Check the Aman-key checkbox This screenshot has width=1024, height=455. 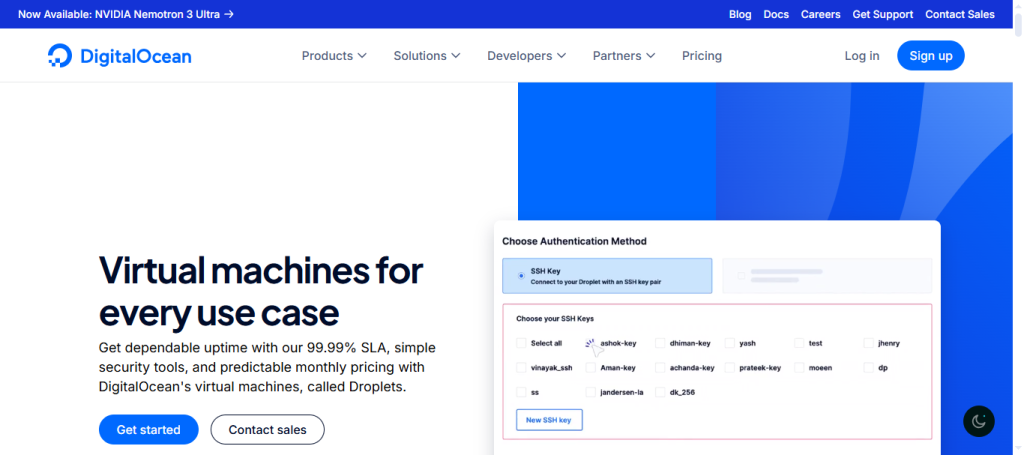pos(590,368)
